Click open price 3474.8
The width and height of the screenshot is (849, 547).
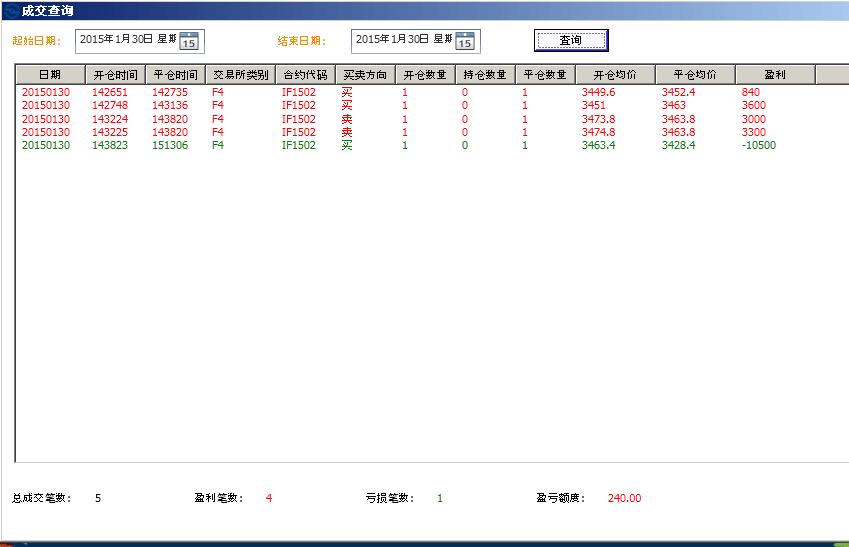(x=598, y=132)
